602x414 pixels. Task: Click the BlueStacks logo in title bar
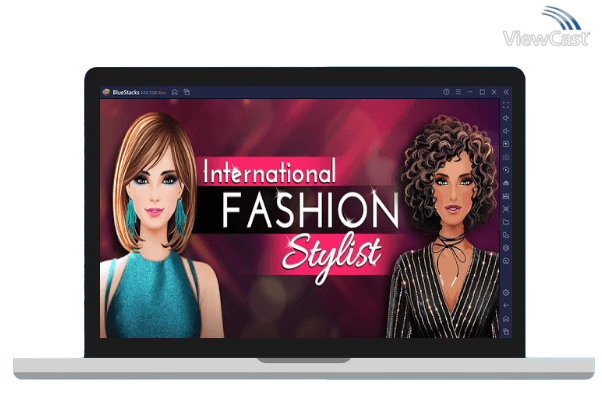[106, 92]
